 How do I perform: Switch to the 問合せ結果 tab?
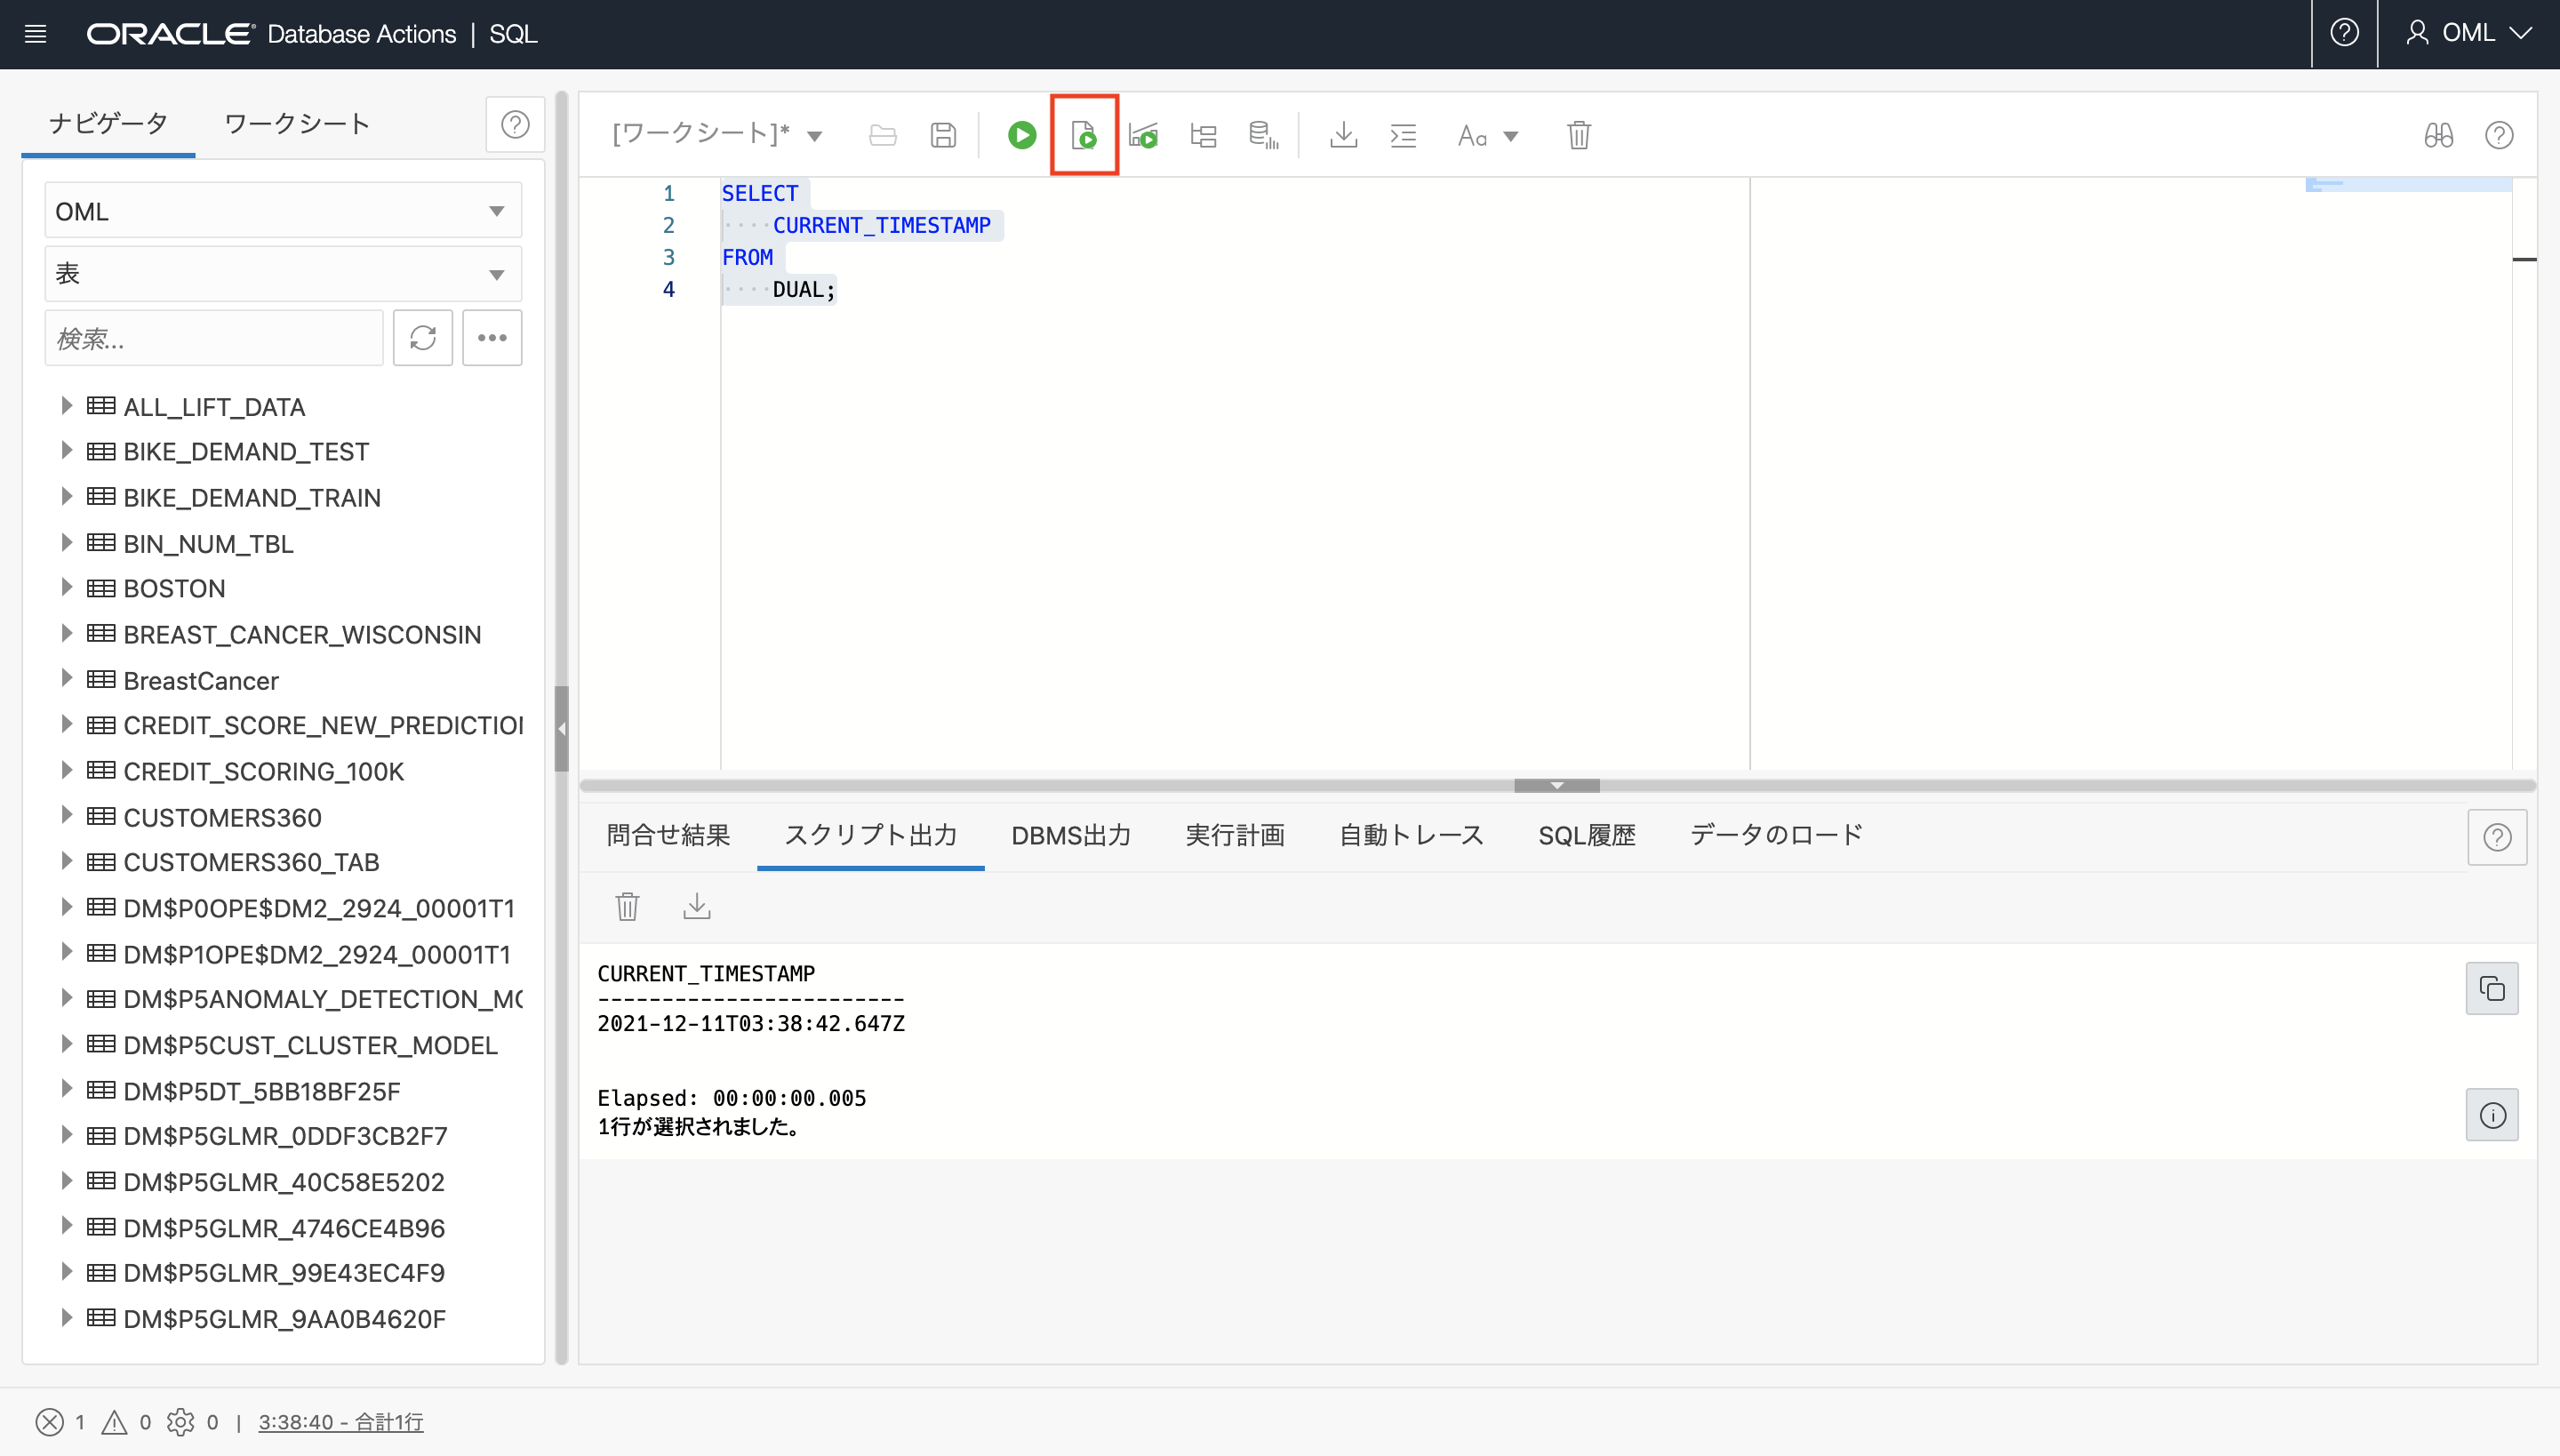668,835
